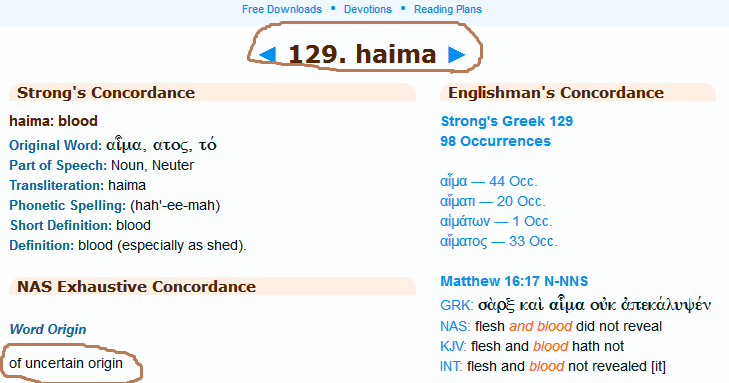Click the KJV: translation label
Image resolution: width=729 pixels, height=383 pixels.
pos(453,346)
